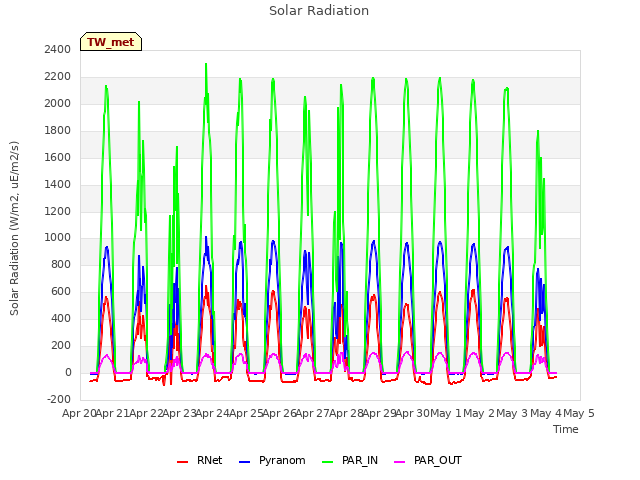Click the Time x-axis label

click(x=566, y=429)
